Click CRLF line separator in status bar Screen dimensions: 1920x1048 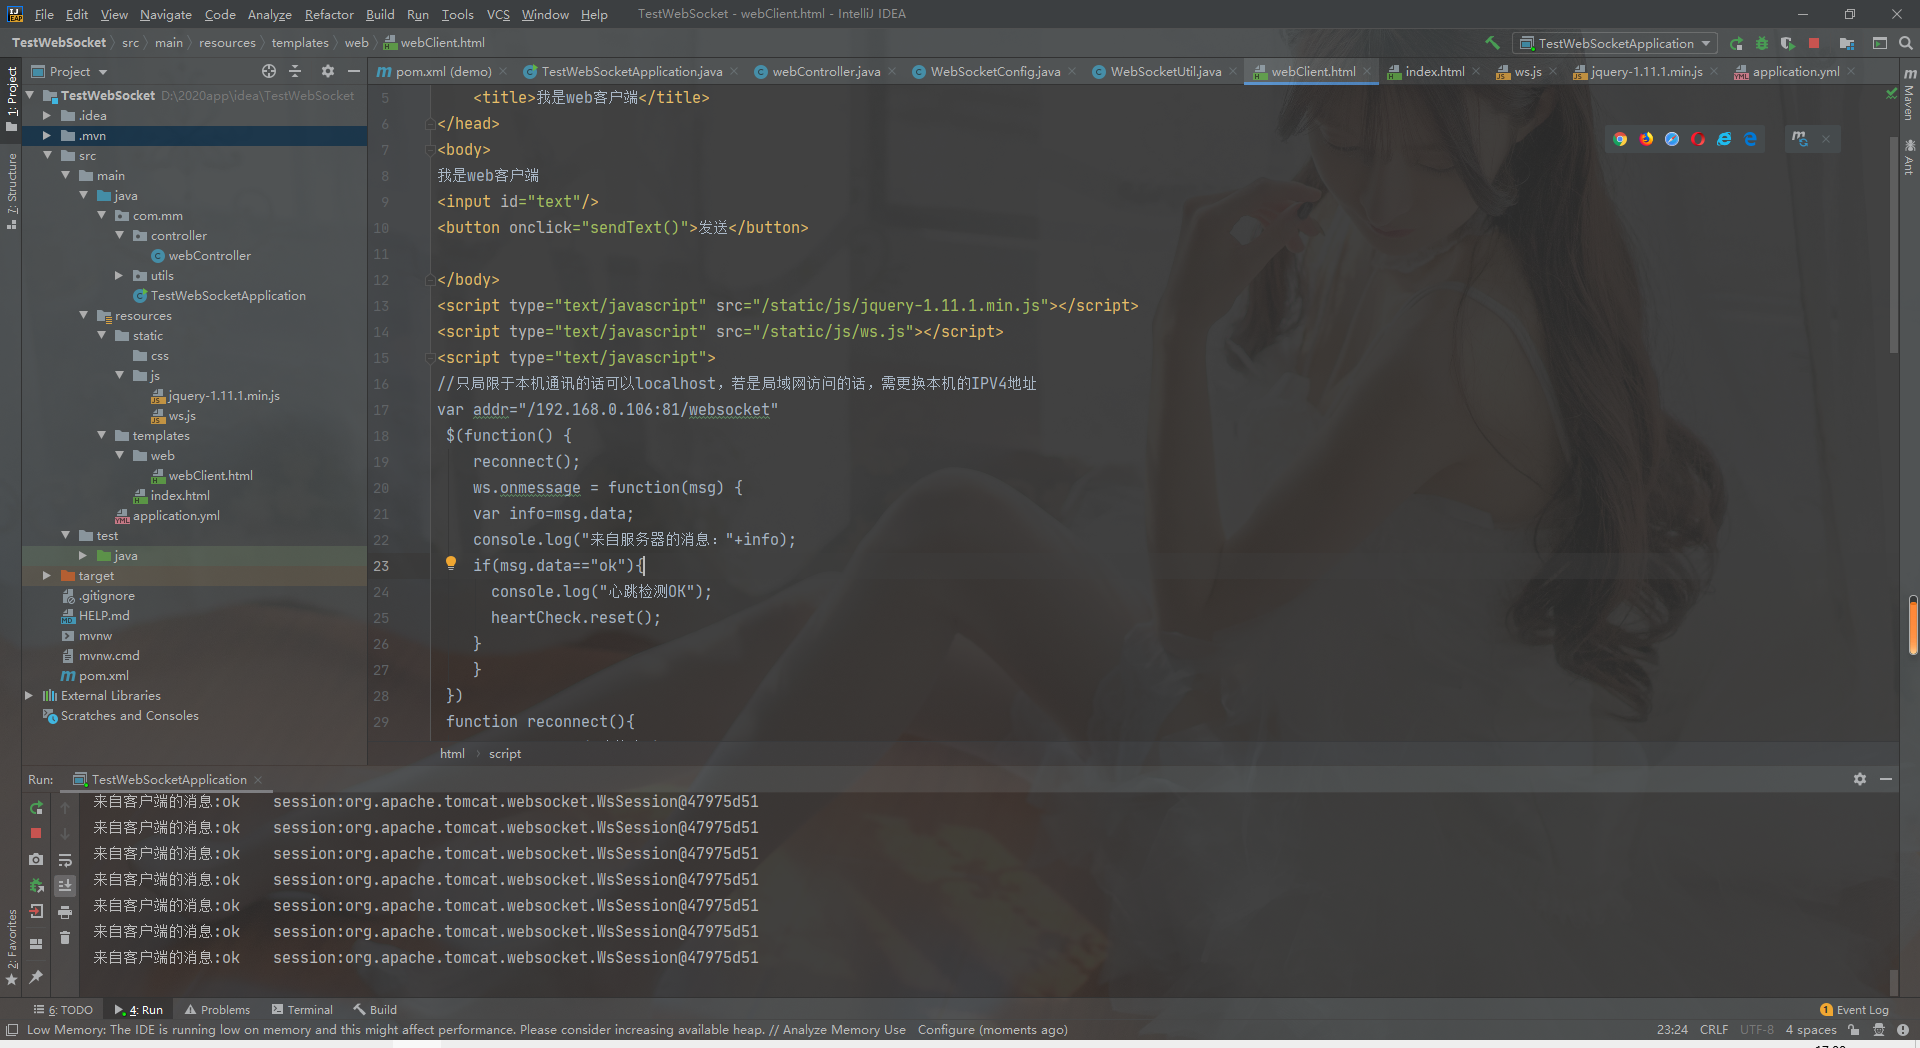point(1713,1030)
